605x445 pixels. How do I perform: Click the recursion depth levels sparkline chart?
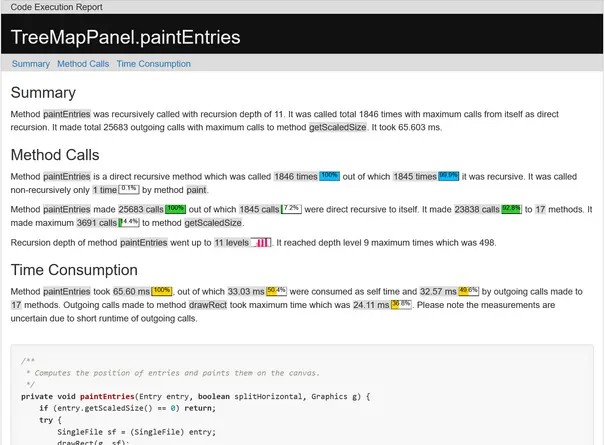[x=261, y=243]
